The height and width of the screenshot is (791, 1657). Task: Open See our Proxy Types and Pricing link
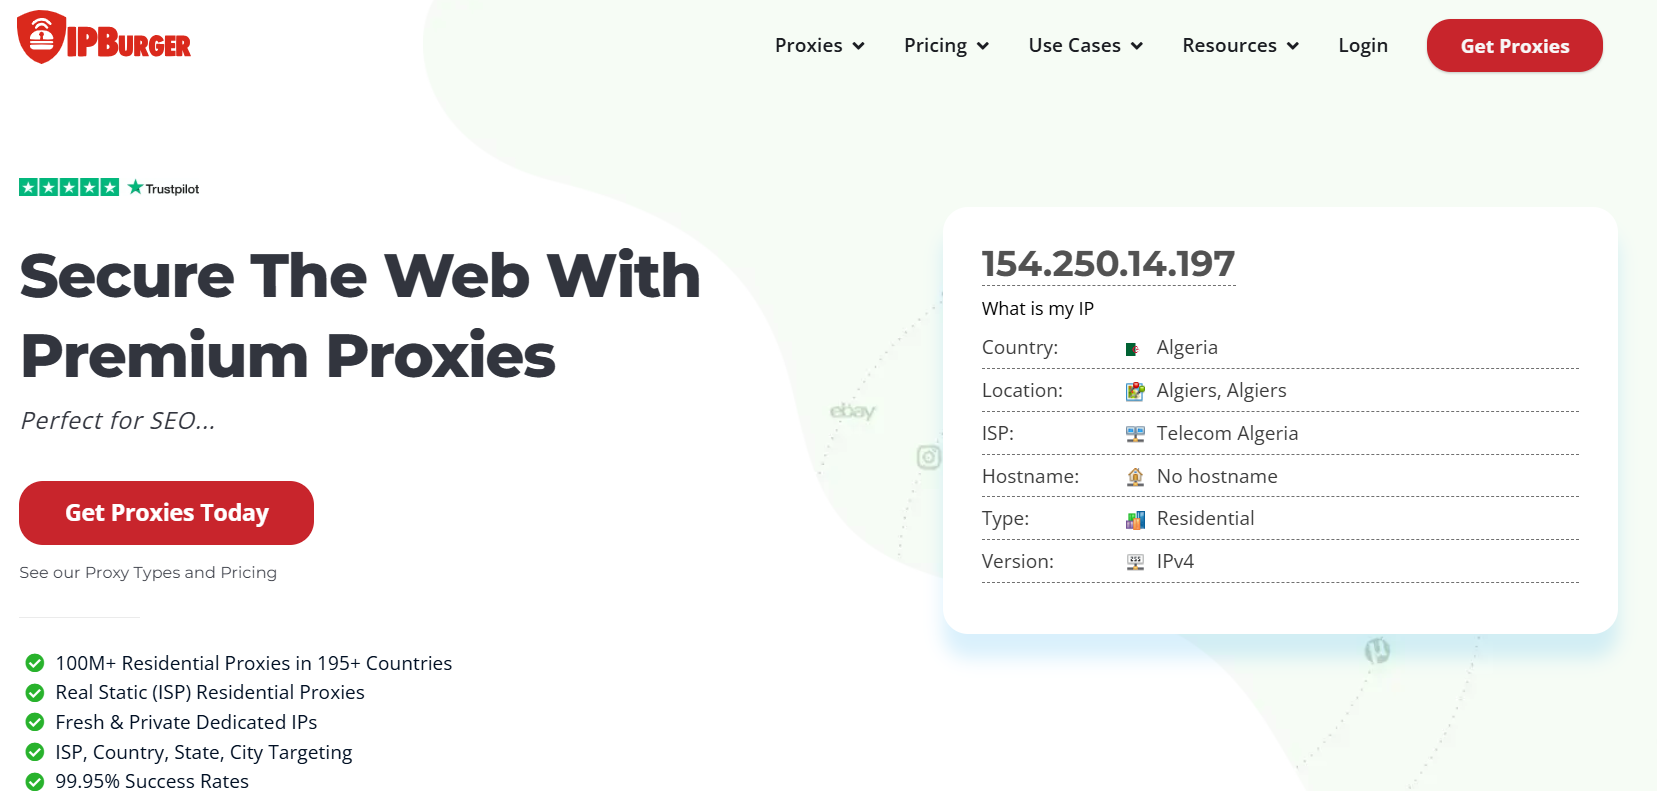(x=148, y=573)
